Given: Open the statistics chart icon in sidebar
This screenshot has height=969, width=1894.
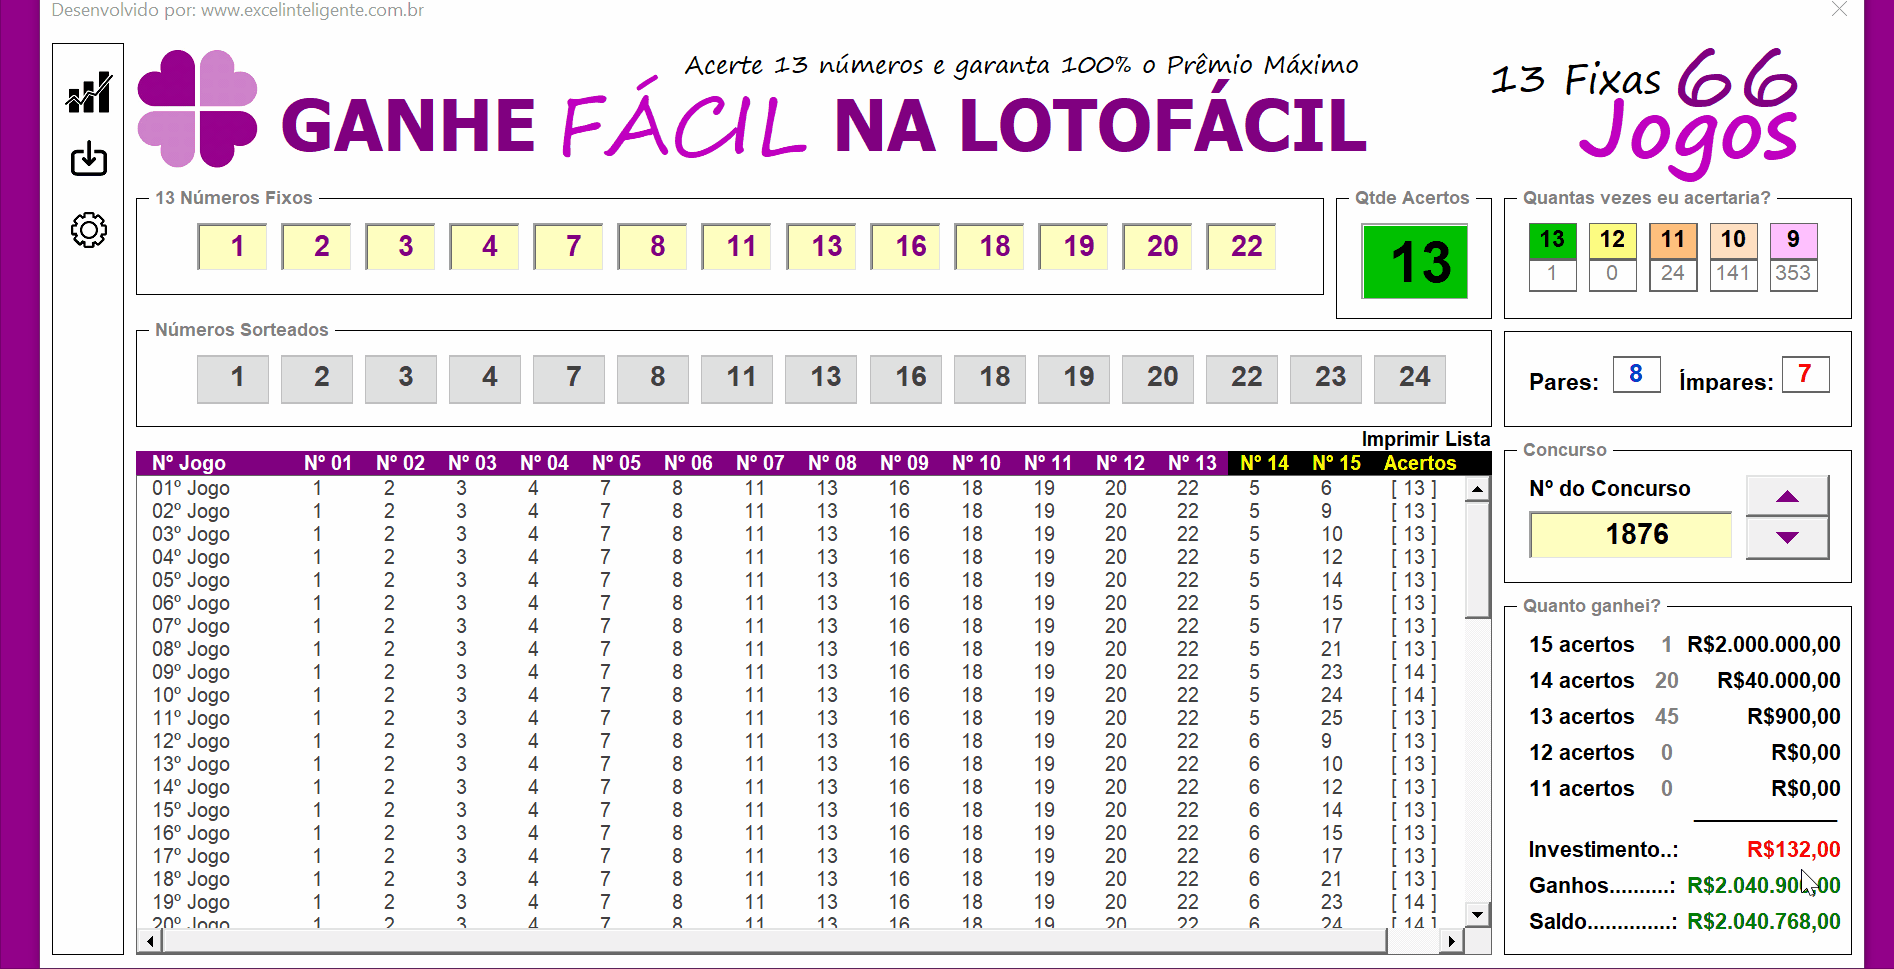Looking at the screenshot, I should point(89,93).
